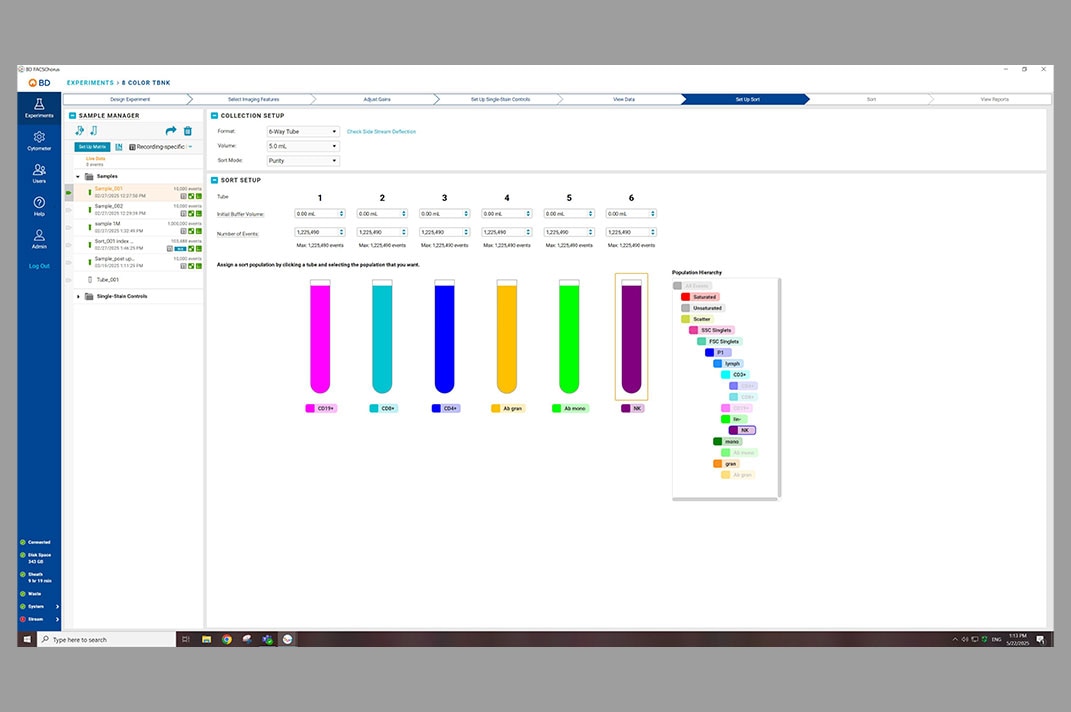Click the BD logo in the header
Image resolution: width=1071 pixels, height=712 pixels.
click(39, 83)
